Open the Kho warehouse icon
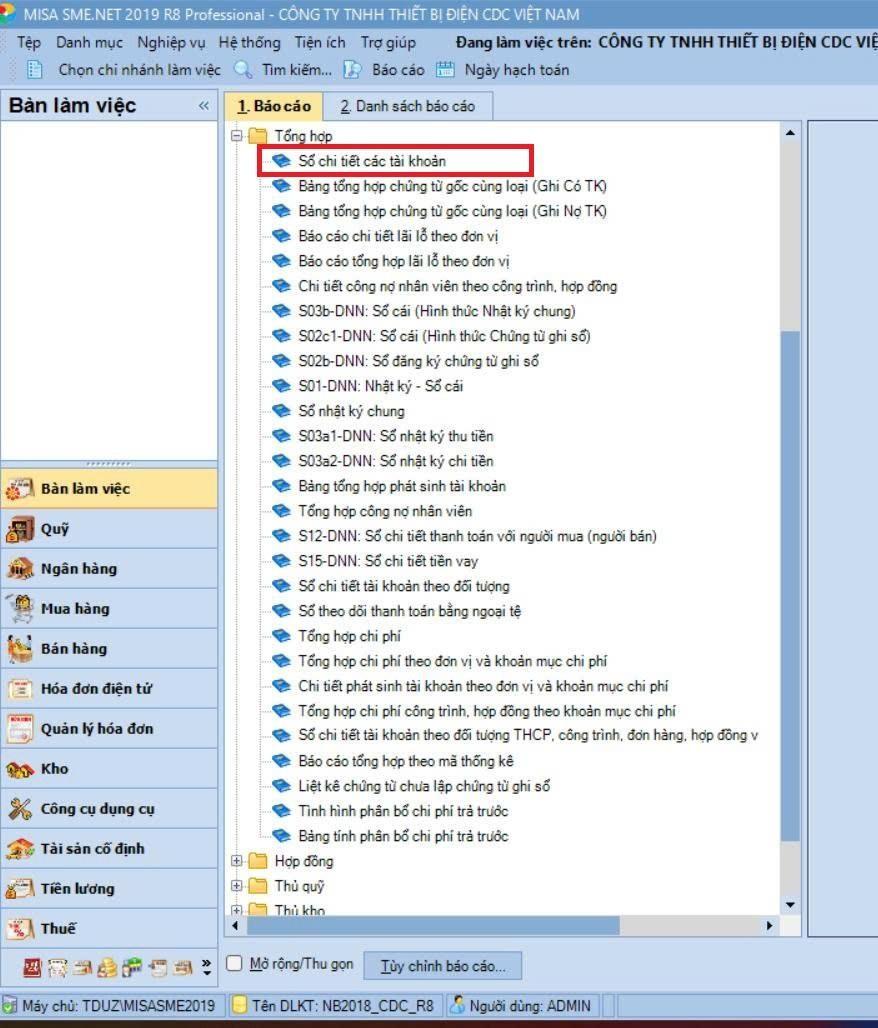The image size is (878, 1028). click(20, 769)
